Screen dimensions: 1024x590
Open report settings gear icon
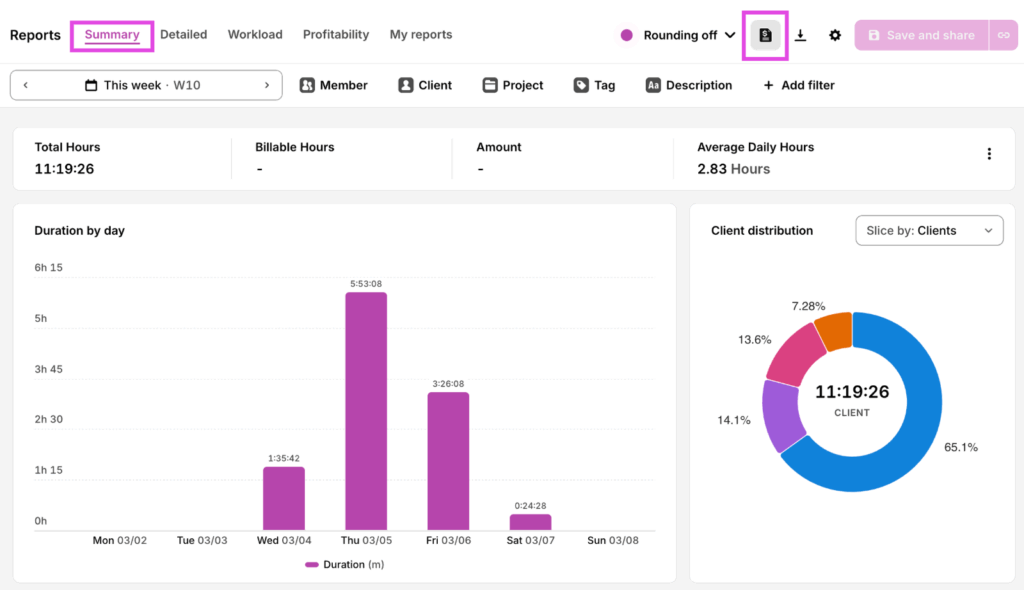pos(835,35)
